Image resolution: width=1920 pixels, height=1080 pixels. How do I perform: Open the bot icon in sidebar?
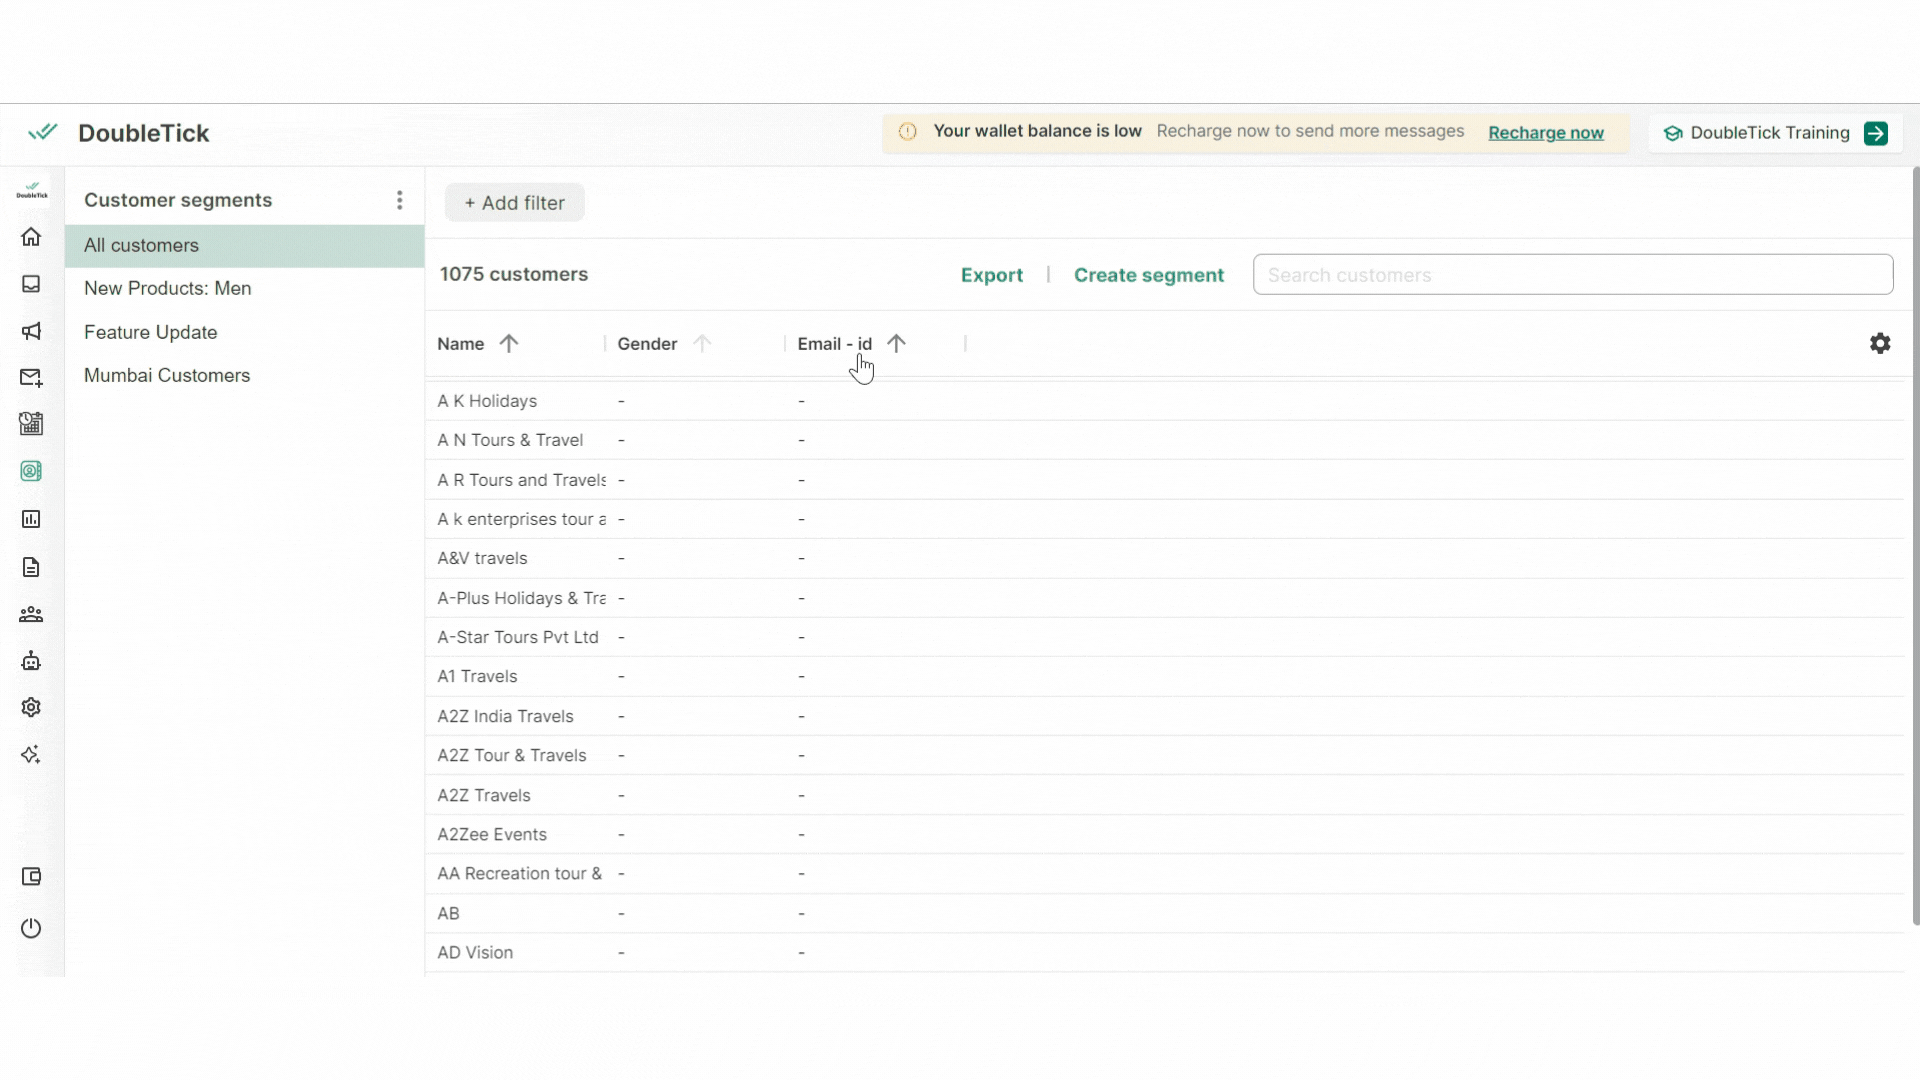coord(31,661)
